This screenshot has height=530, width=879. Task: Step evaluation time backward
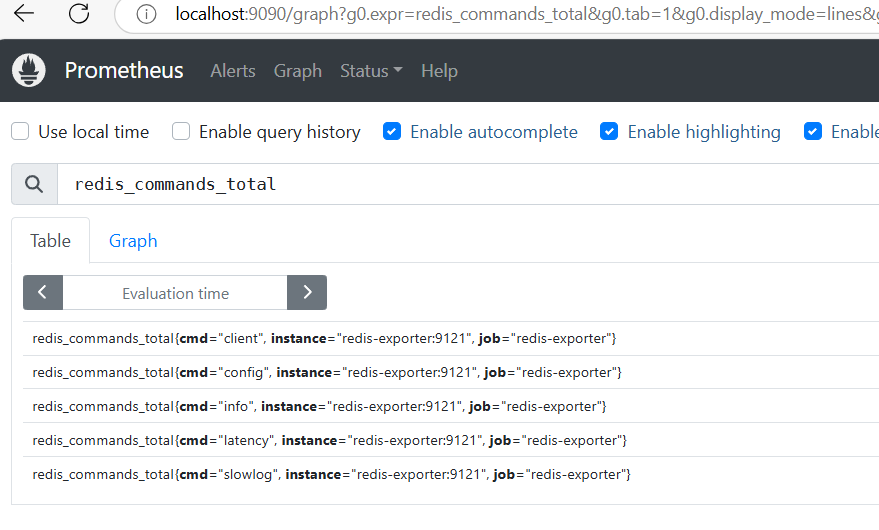pyautogui.click(x=43, y=292)
